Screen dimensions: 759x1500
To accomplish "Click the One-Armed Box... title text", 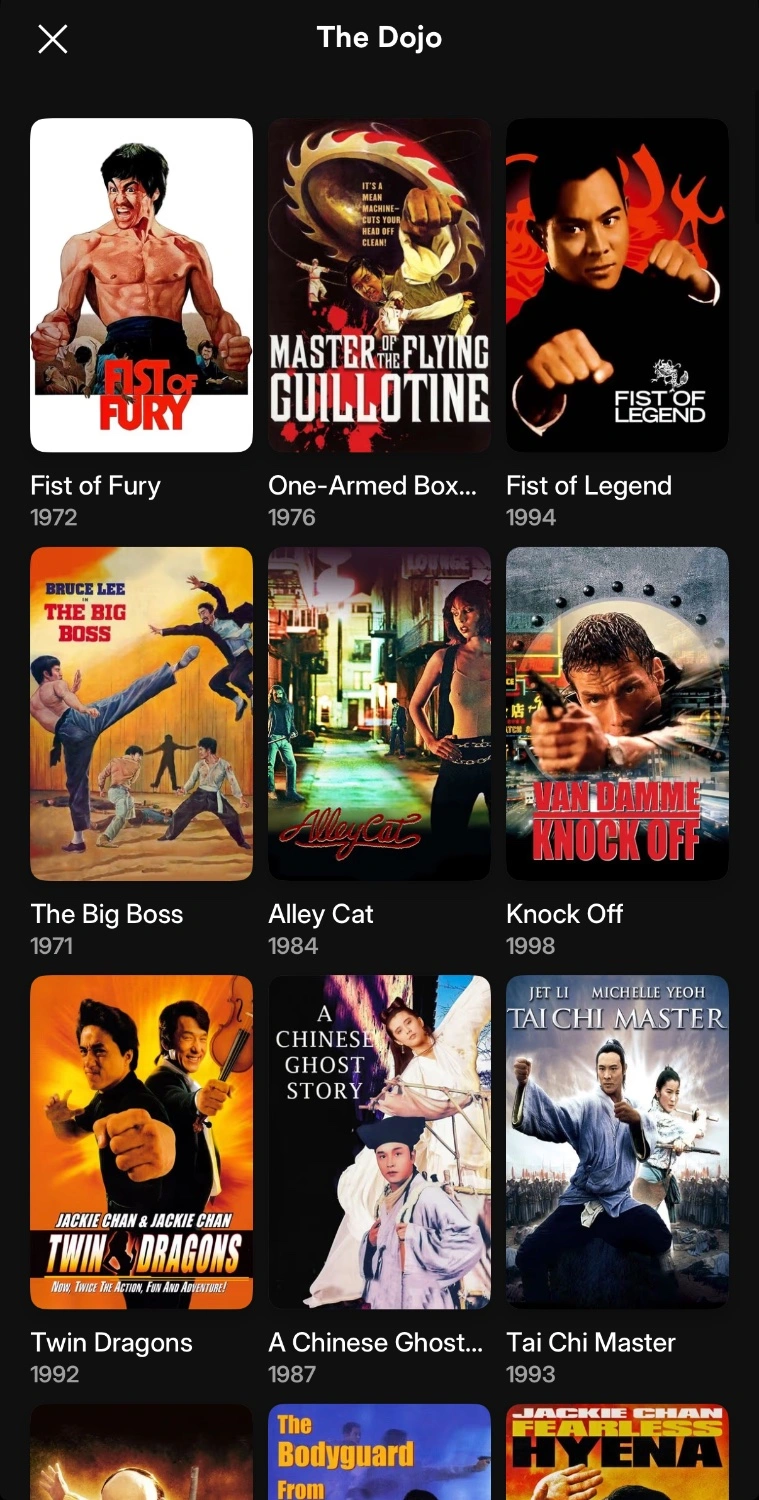I will pos(373,486).
